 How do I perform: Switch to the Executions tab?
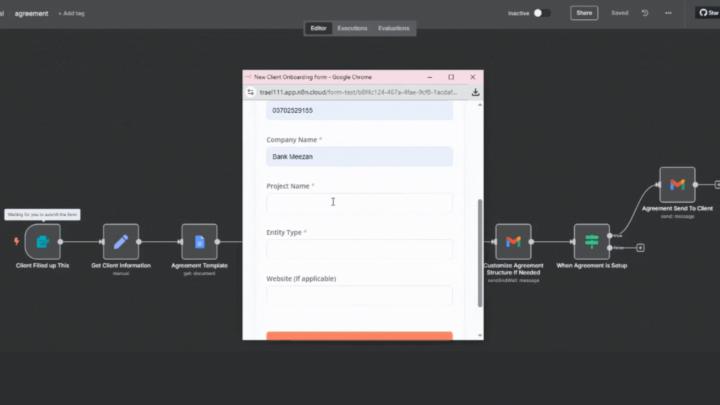pyautogui.click(x=352, y=28)
